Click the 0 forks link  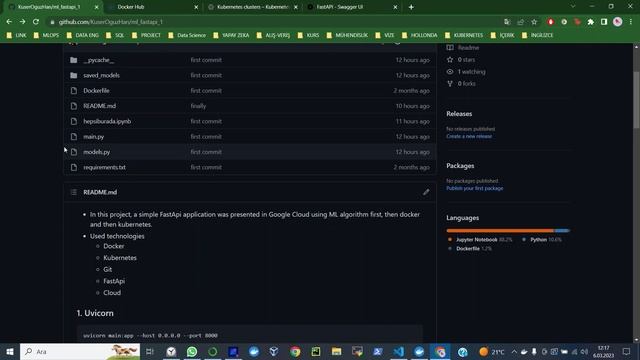click(467, 84)
